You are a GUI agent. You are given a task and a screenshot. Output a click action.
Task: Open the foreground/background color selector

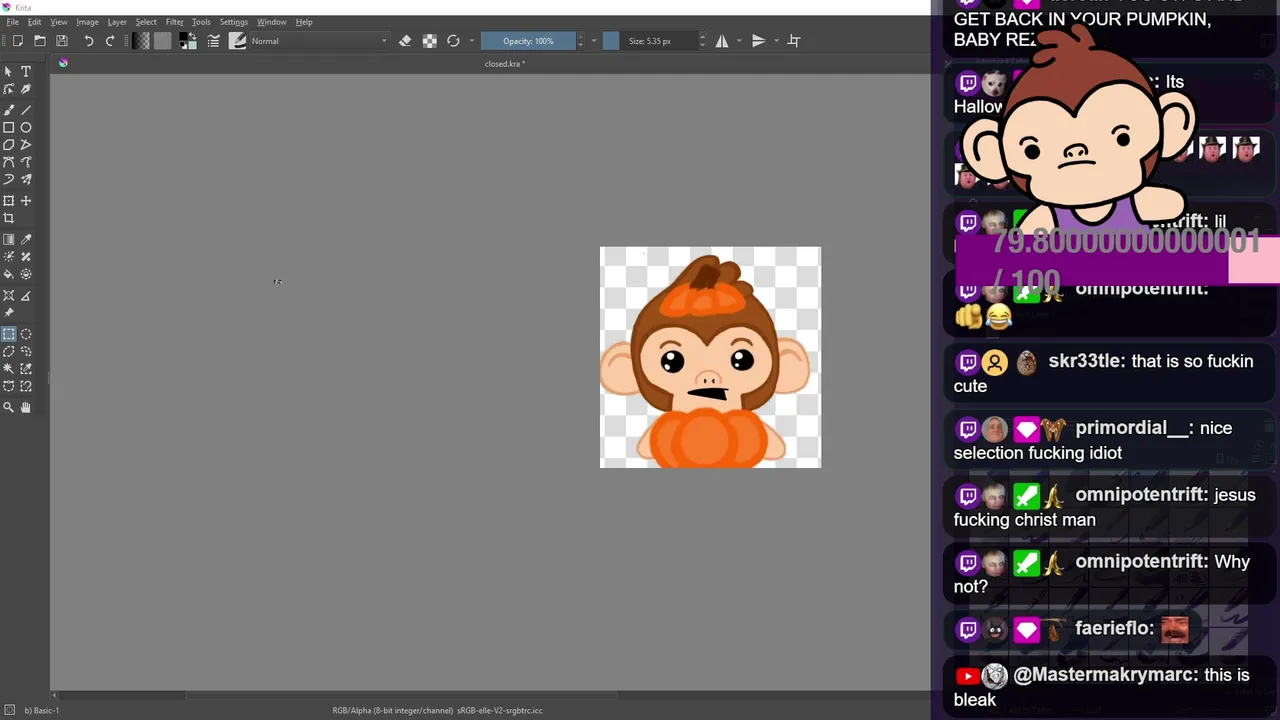188,41
